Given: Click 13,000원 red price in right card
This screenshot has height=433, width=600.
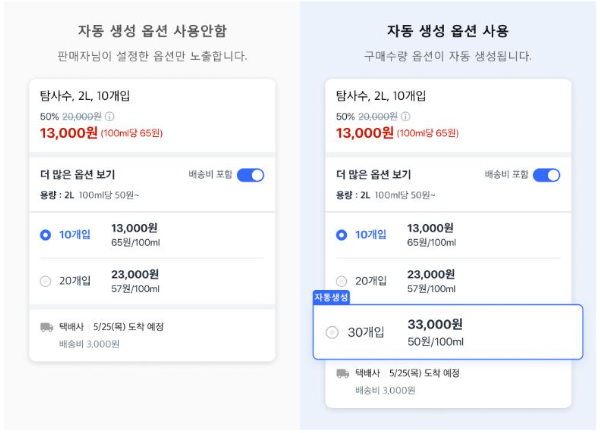Looking at the screenshot, I should [364, 133].
